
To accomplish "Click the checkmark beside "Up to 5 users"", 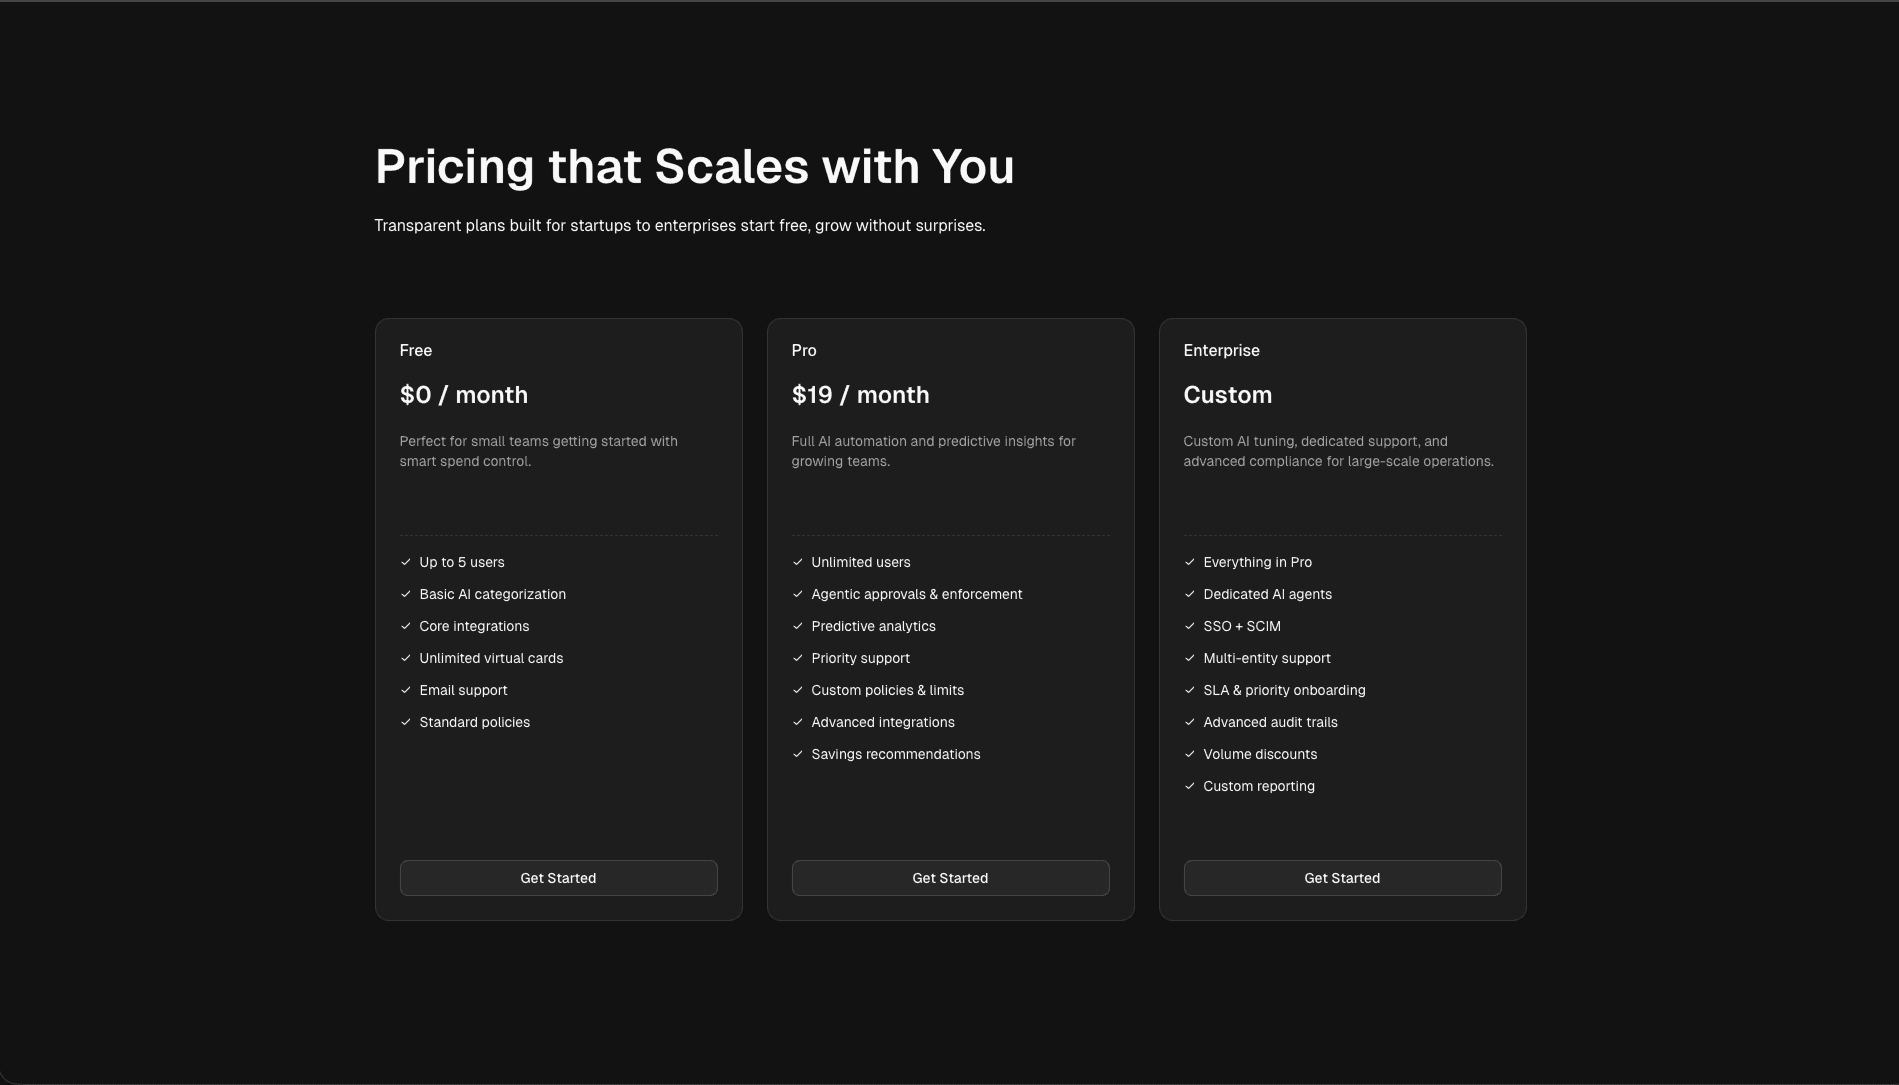I will click(406, 562).
